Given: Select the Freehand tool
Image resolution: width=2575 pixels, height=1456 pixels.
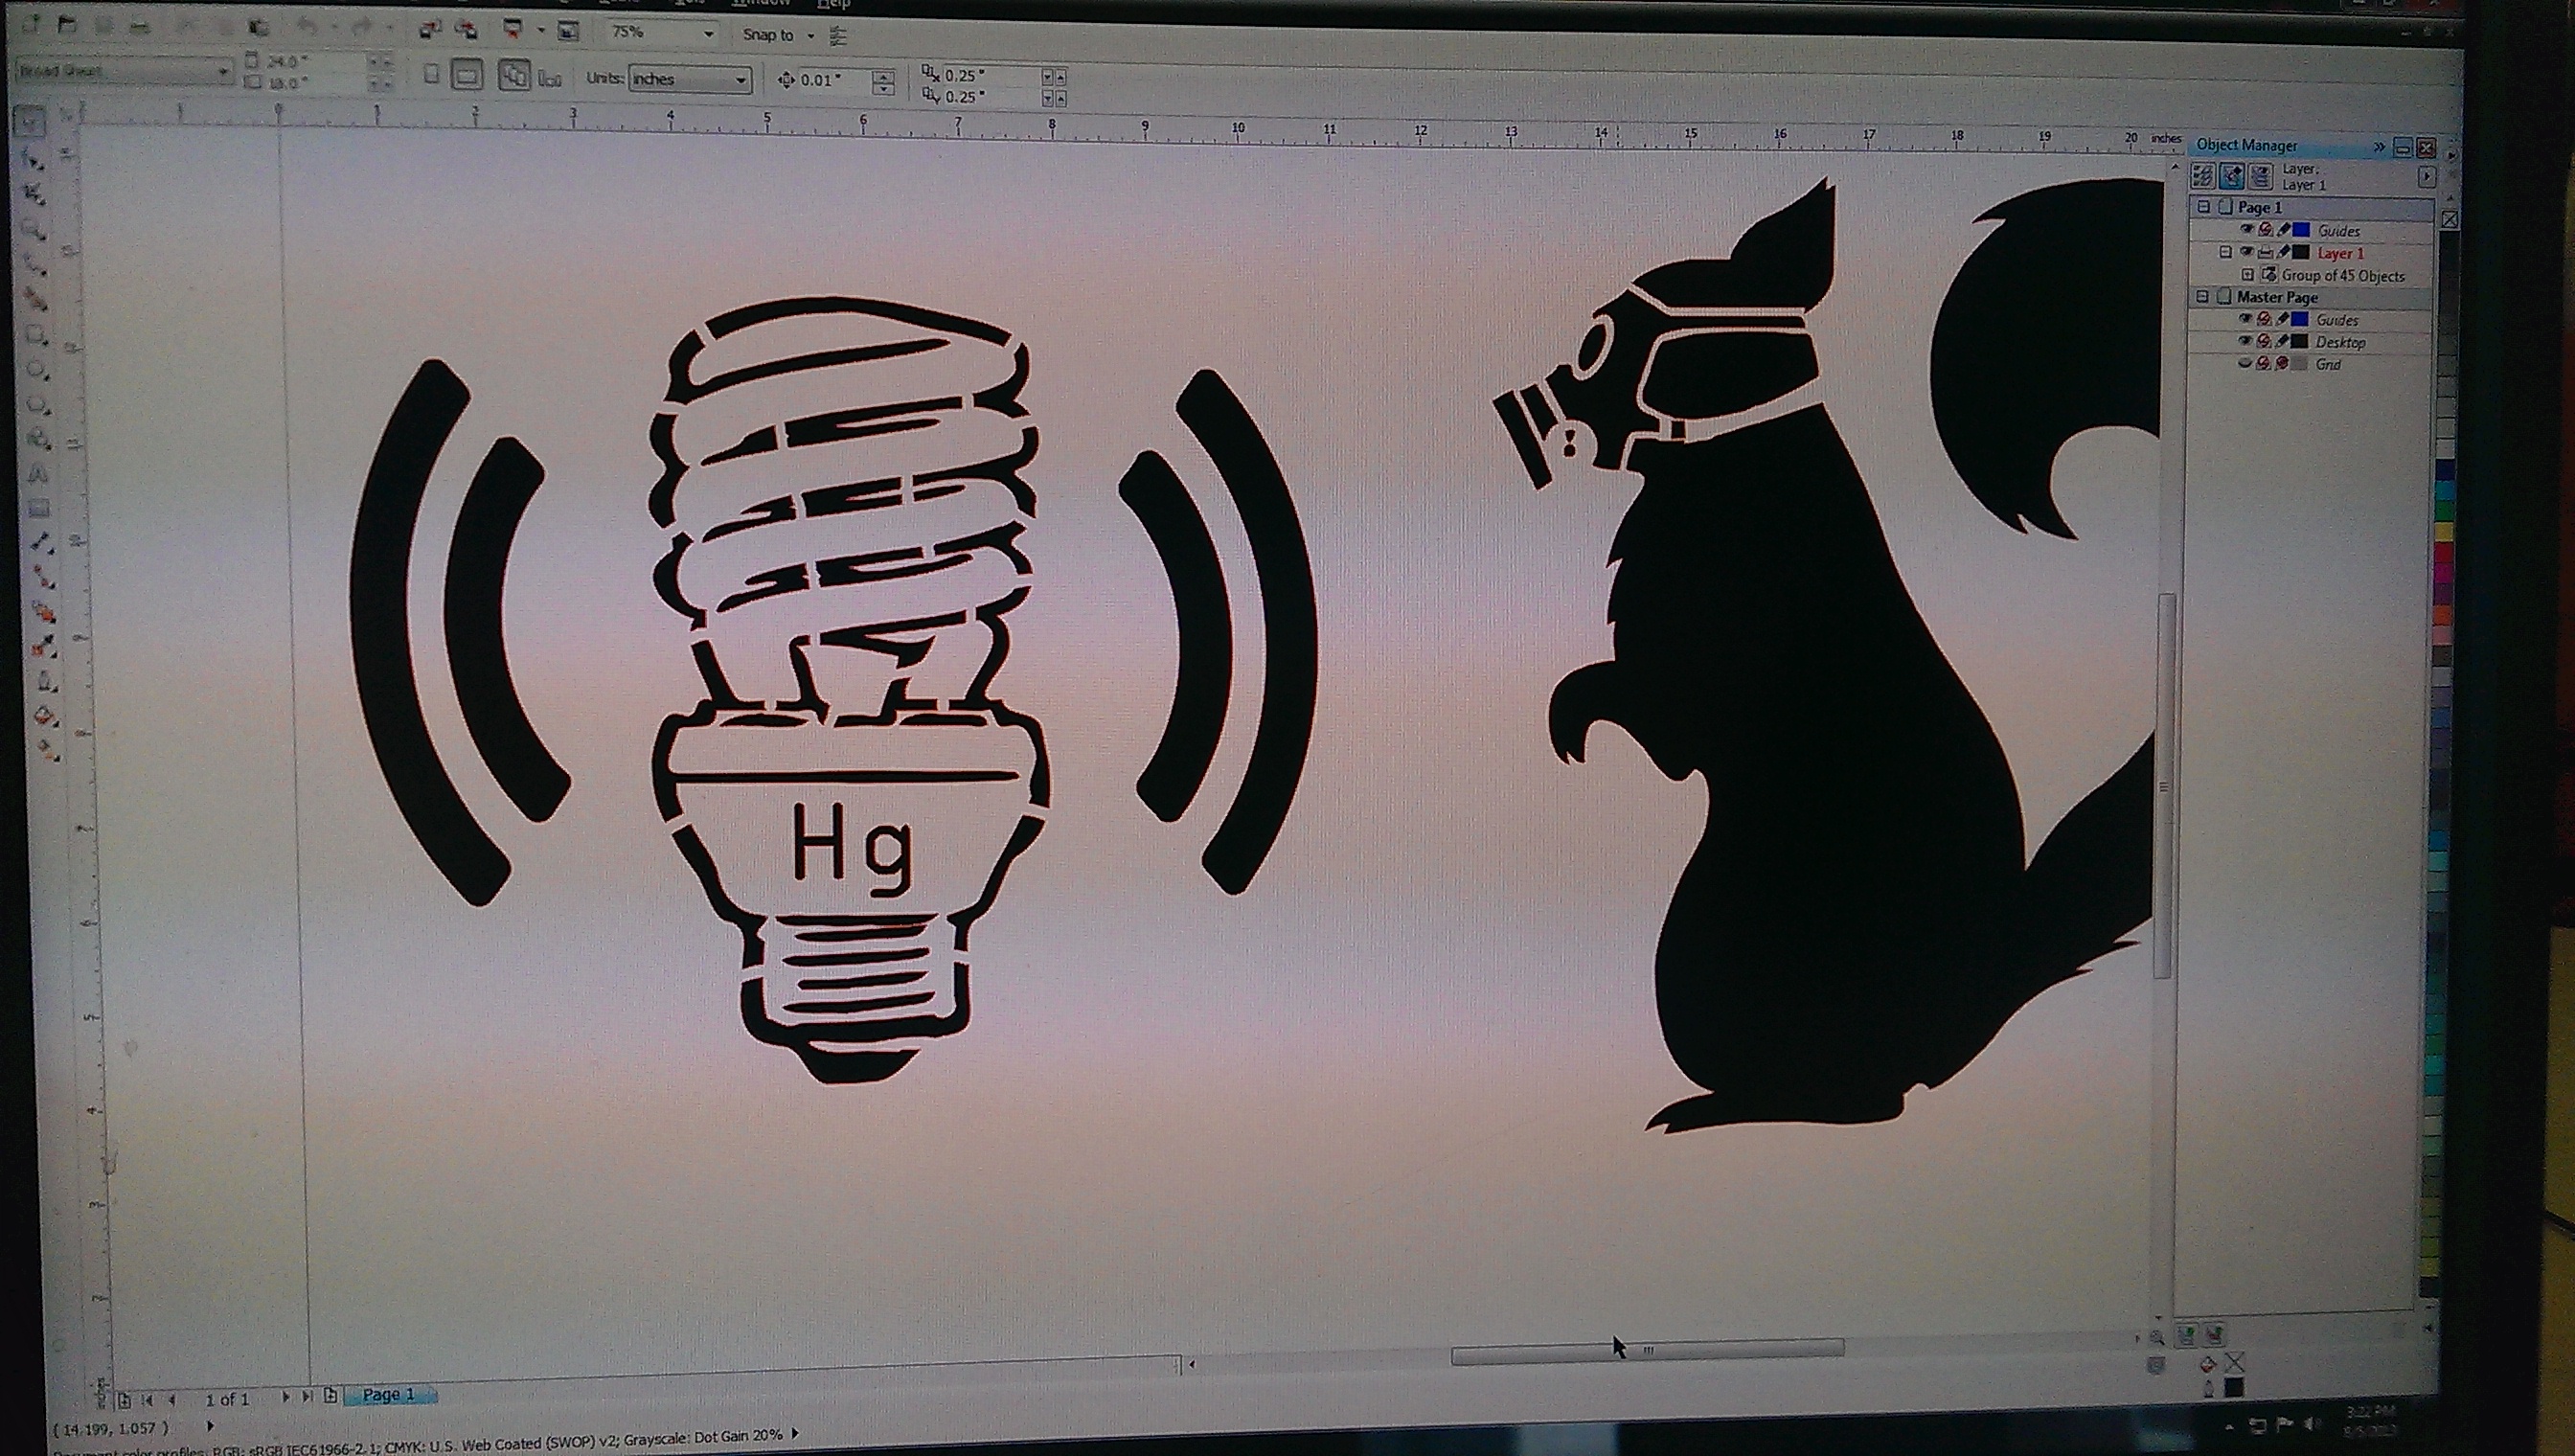Looking at the screenshot, I should 36,266.
